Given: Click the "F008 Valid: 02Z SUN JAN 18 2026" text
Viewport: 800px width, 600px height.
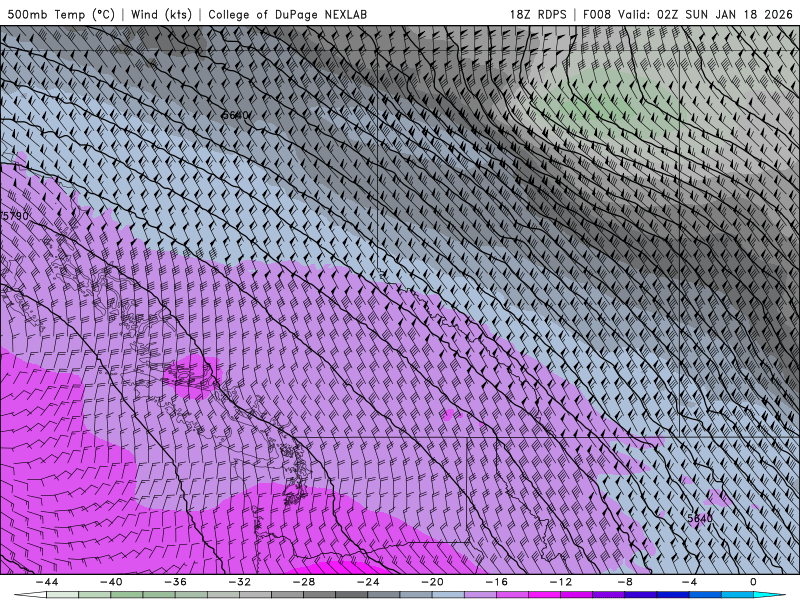Looking at the screenshot, I should pyautogui.click(x=687, y=14).
